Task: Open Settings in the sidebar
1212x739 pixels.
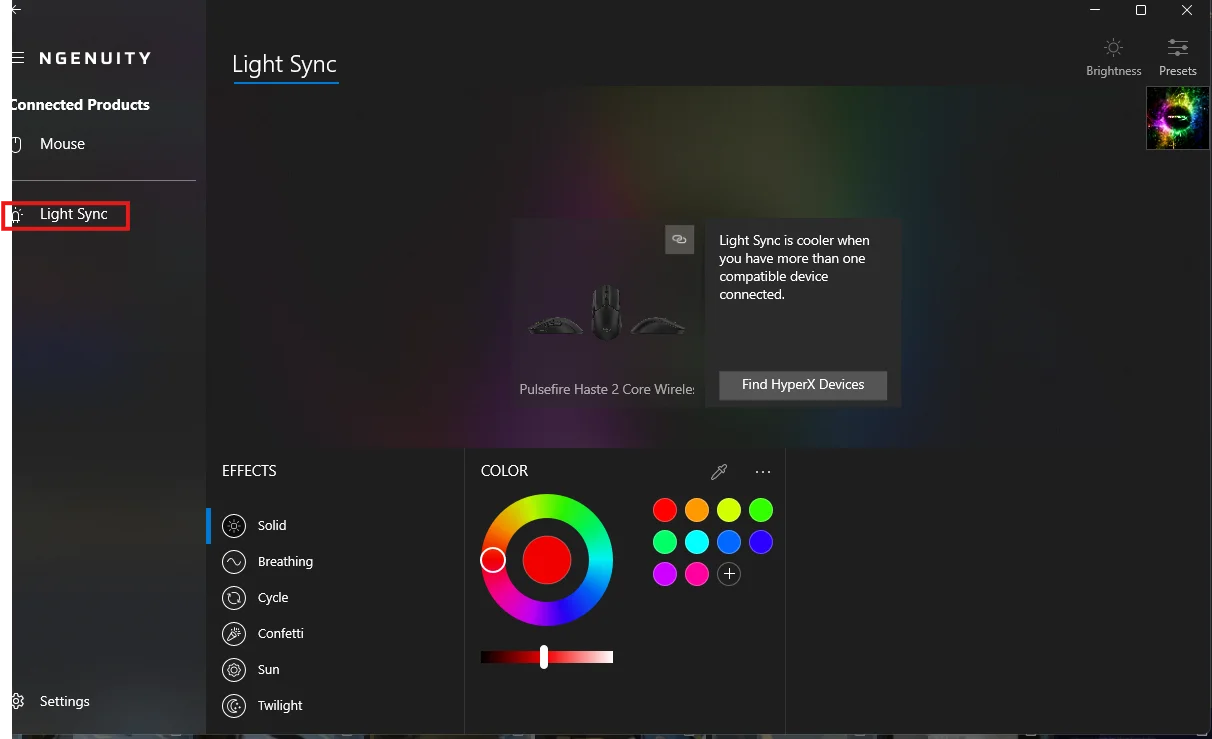Action: [65, 701]
